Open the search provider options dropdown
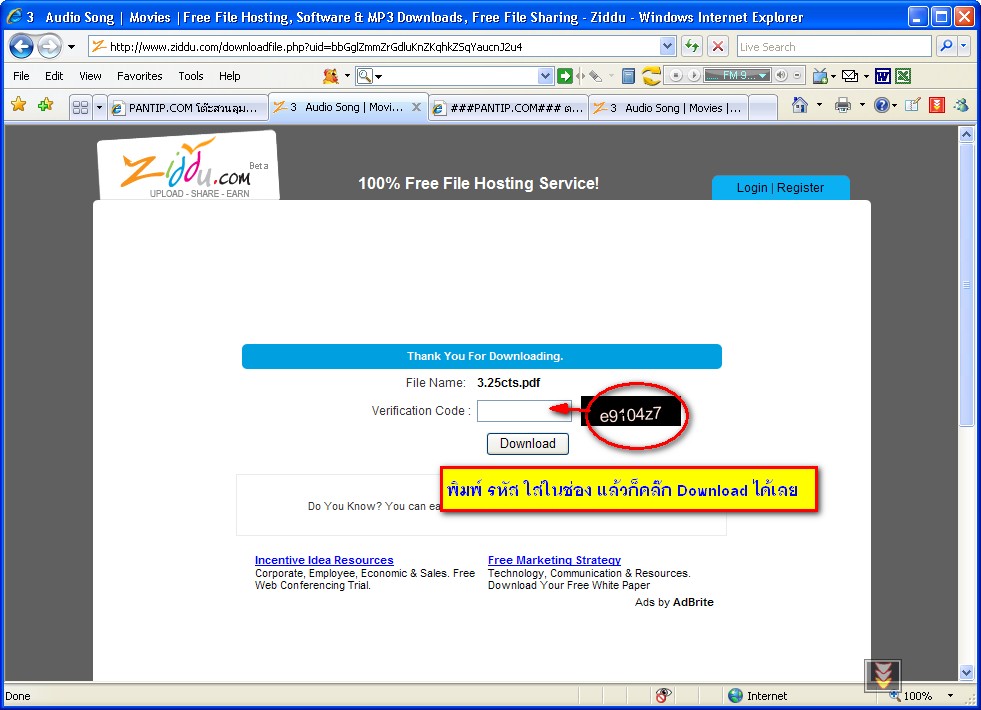 (x=963, y=46)
